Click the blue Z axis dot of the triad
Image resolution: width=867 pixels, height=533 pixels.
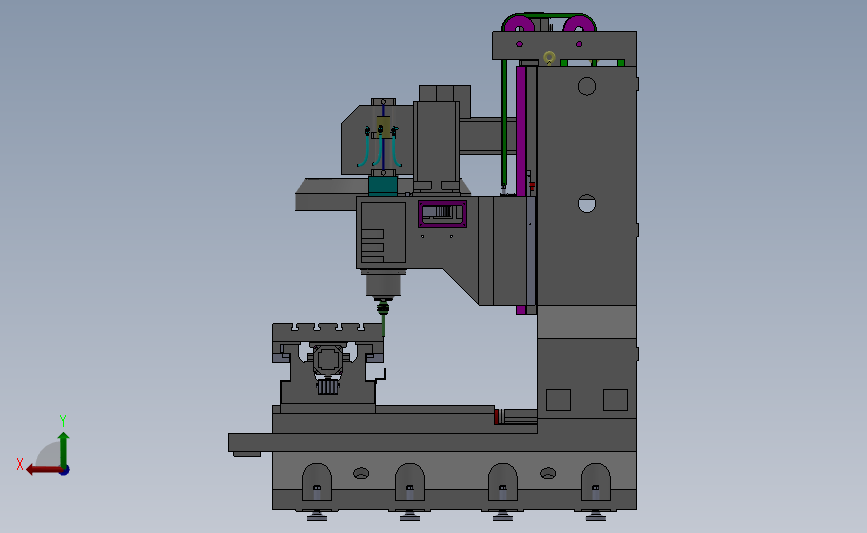65,471
